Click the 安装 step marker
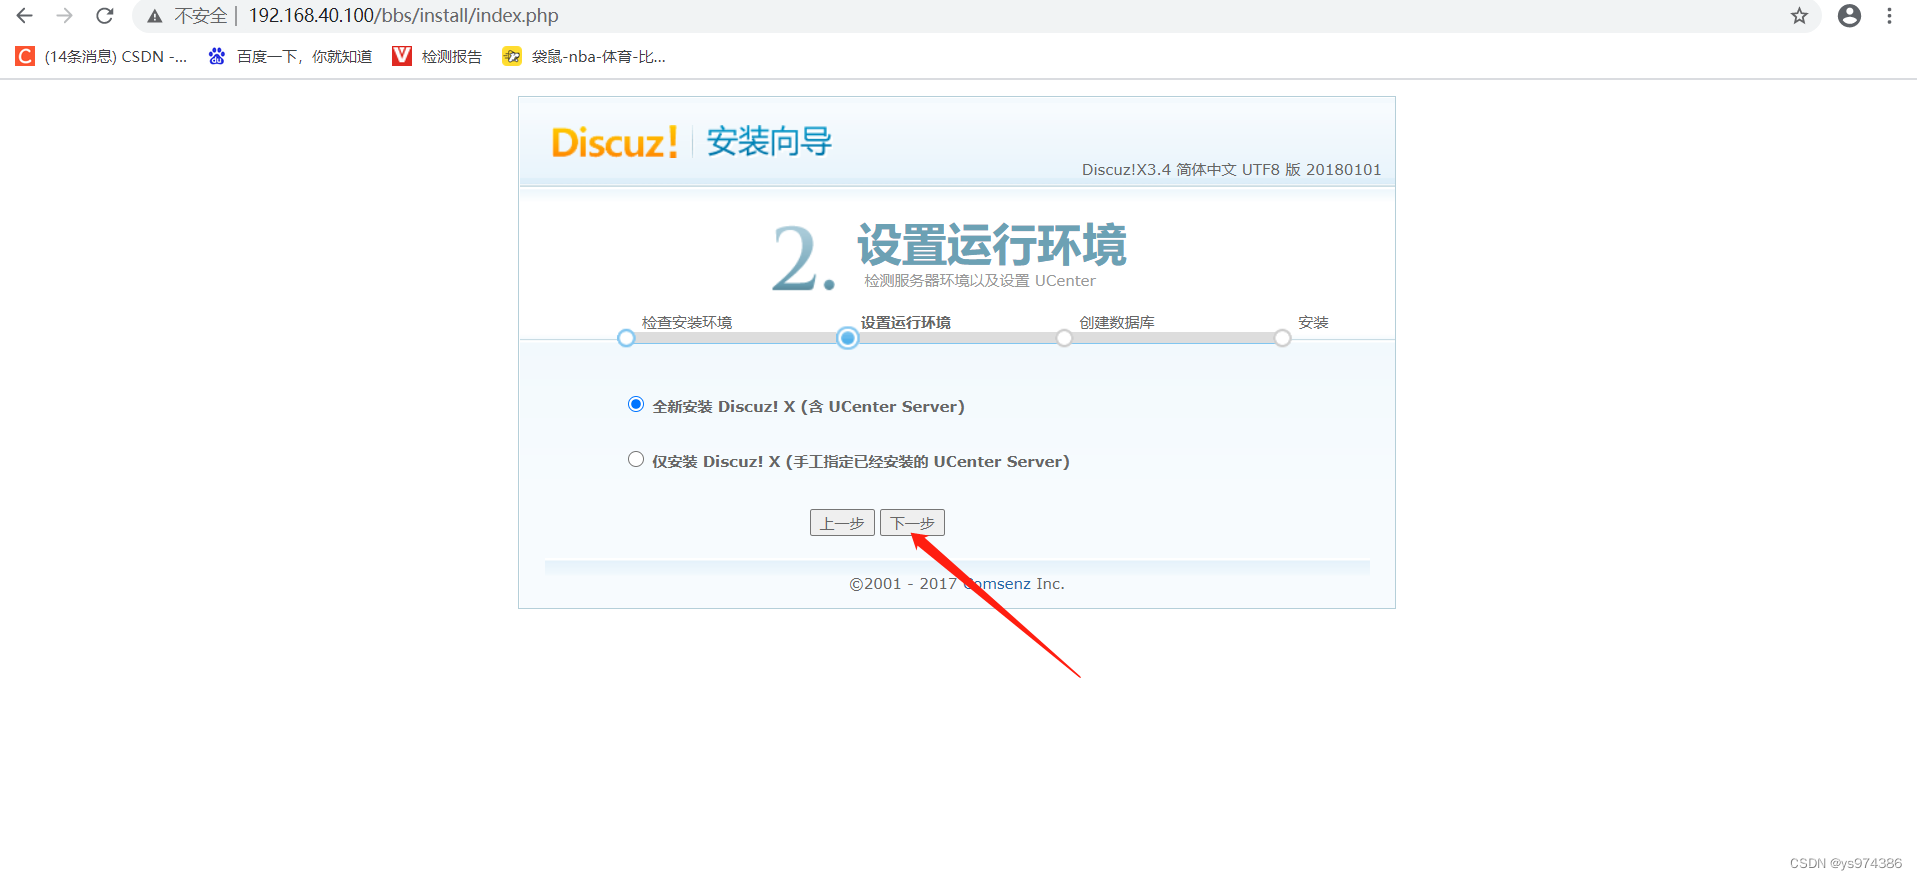 pos(1282,338)
